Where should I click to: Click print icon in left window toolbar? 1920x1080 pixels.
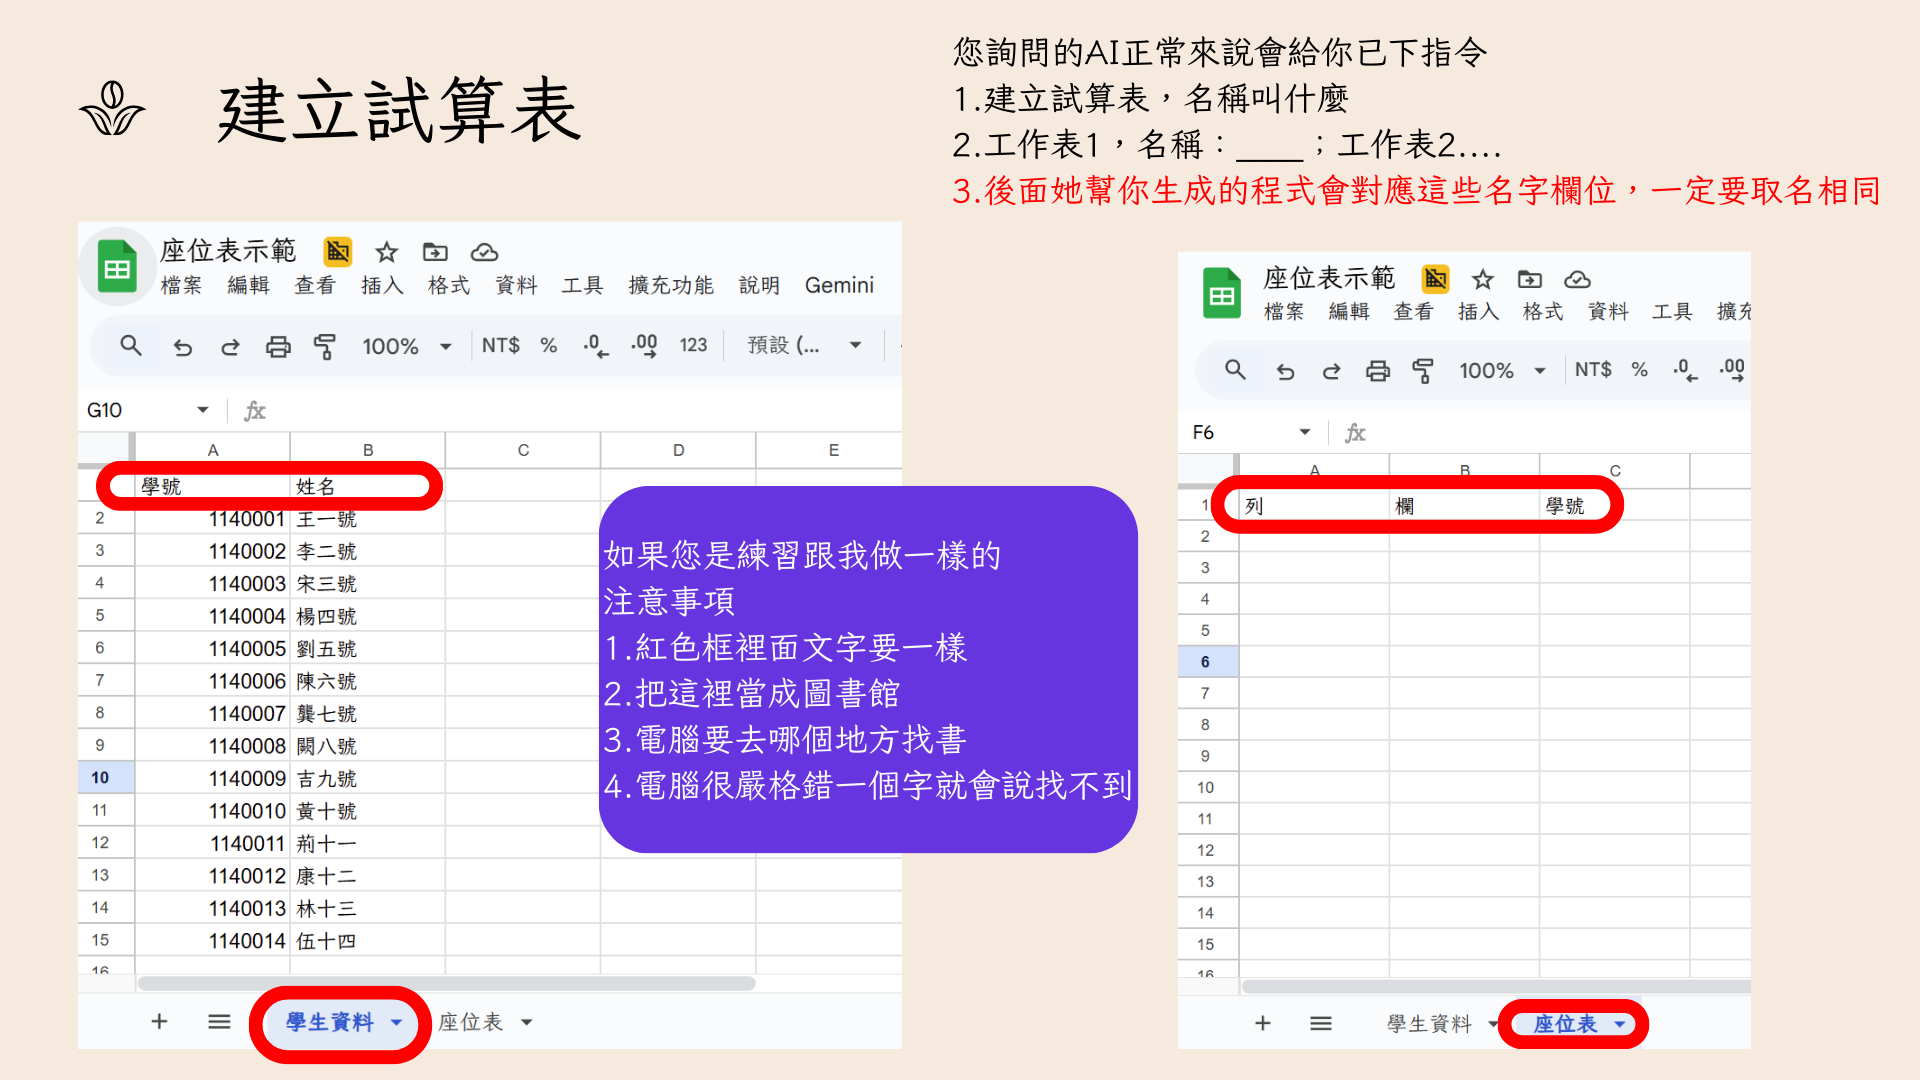point(278,347)
